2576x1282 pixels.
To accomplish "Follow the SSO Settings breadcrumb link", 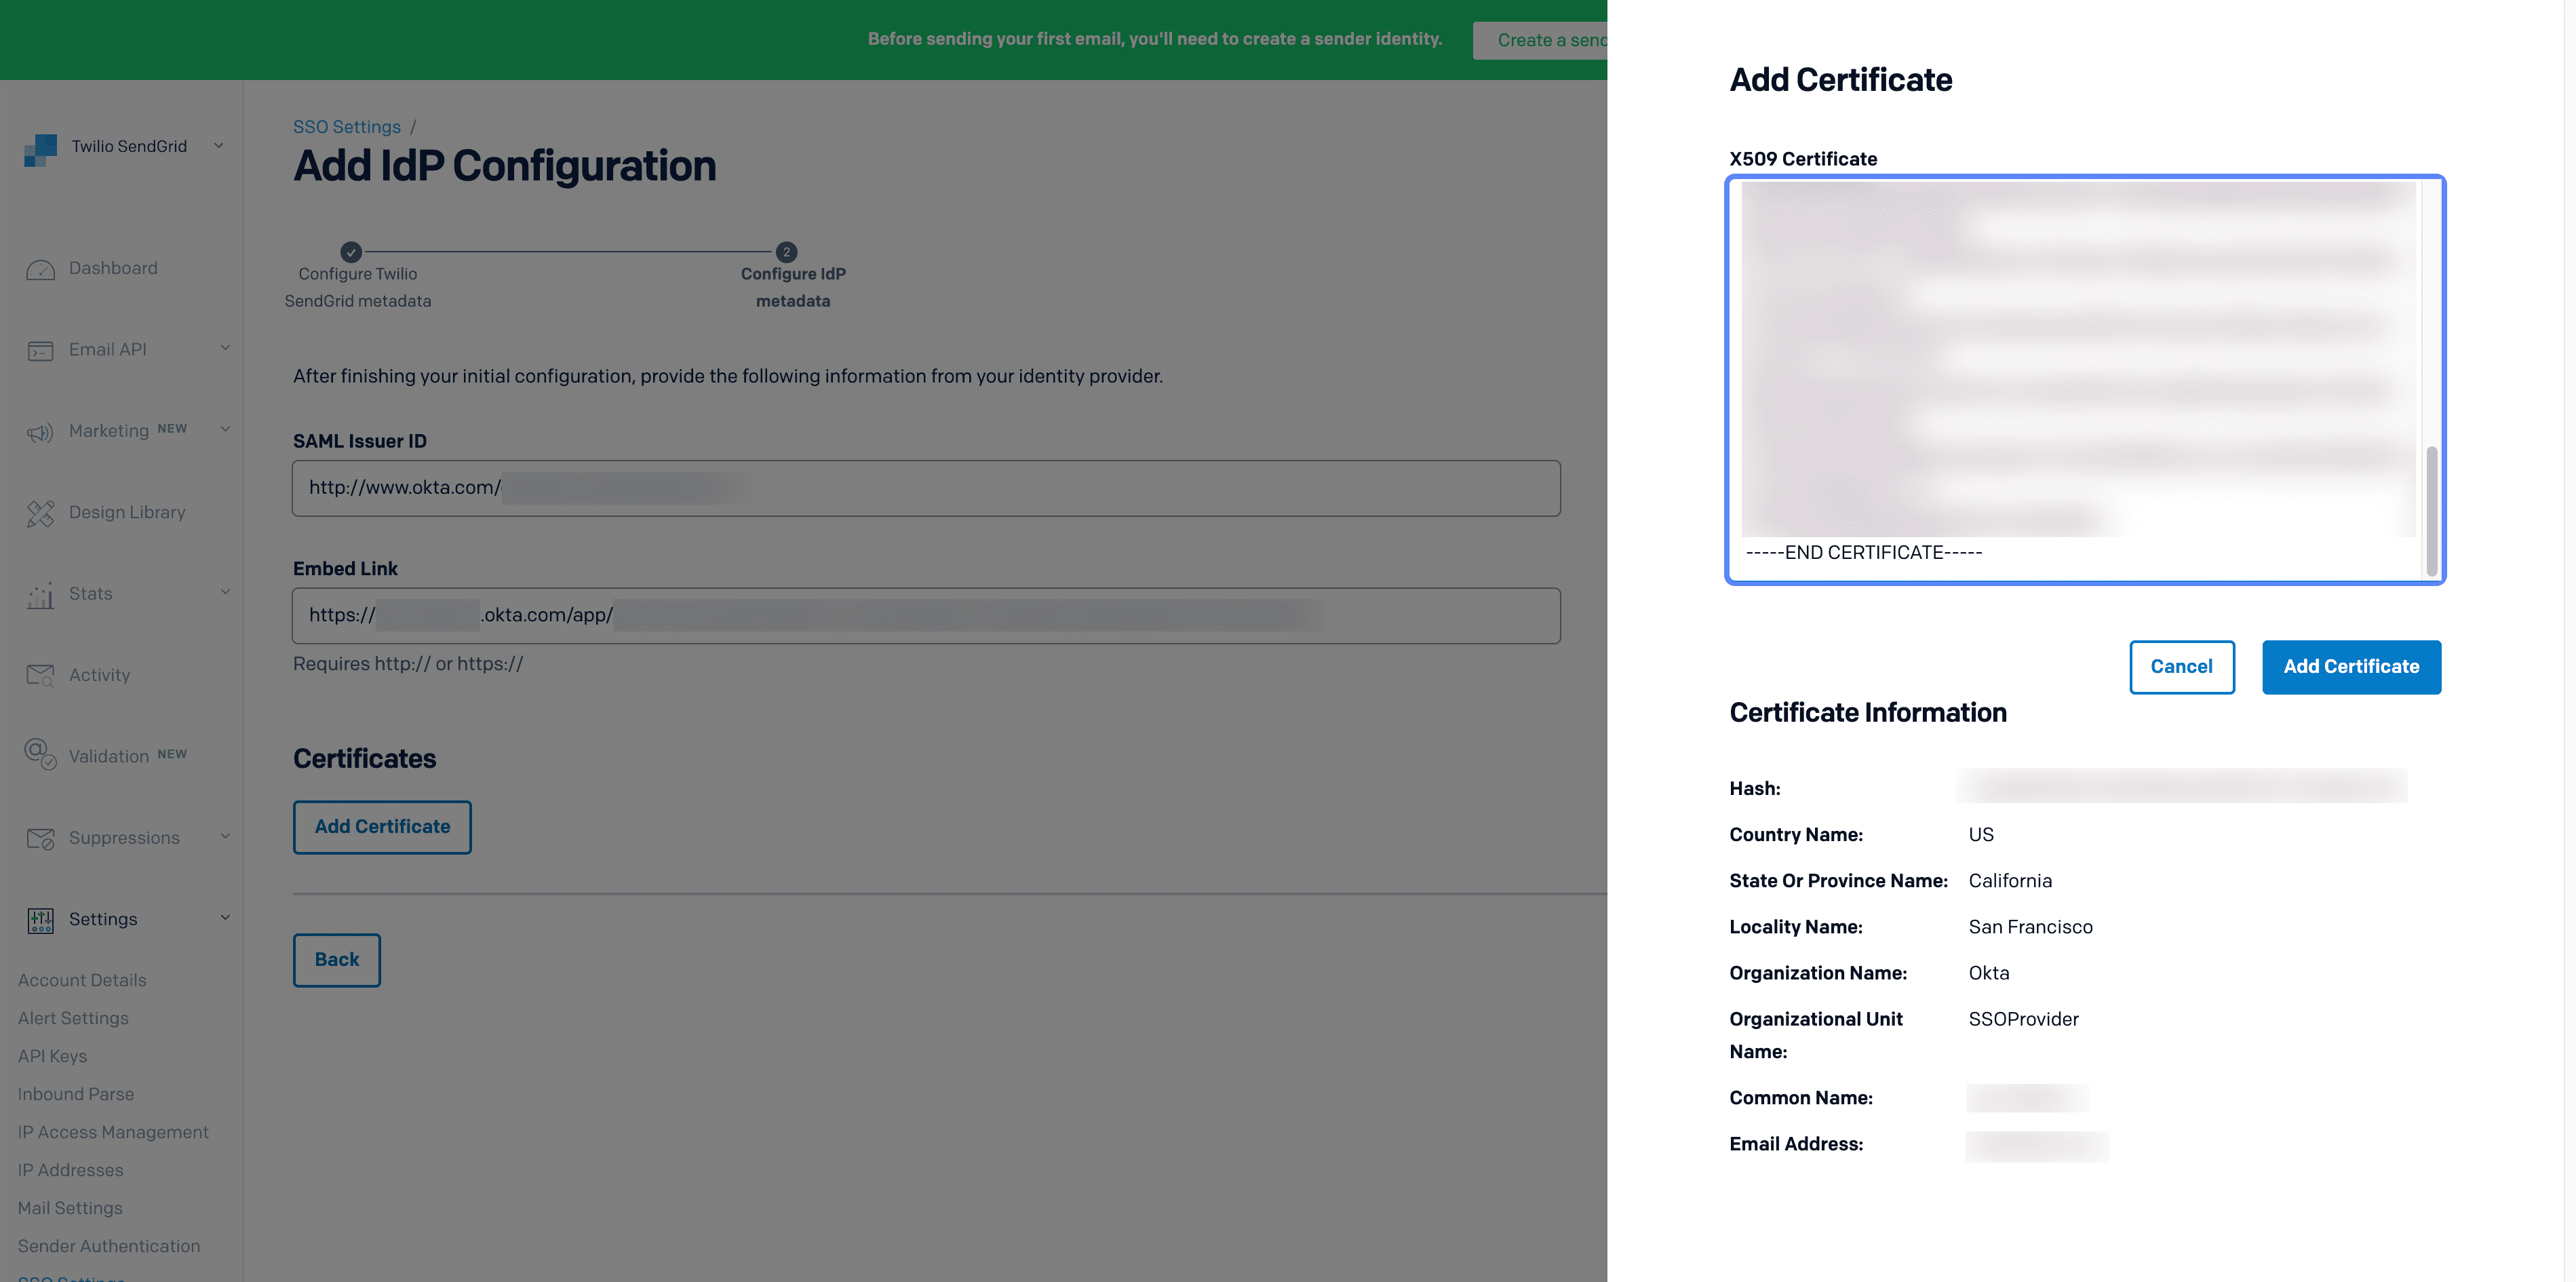I will coord(346,127).
